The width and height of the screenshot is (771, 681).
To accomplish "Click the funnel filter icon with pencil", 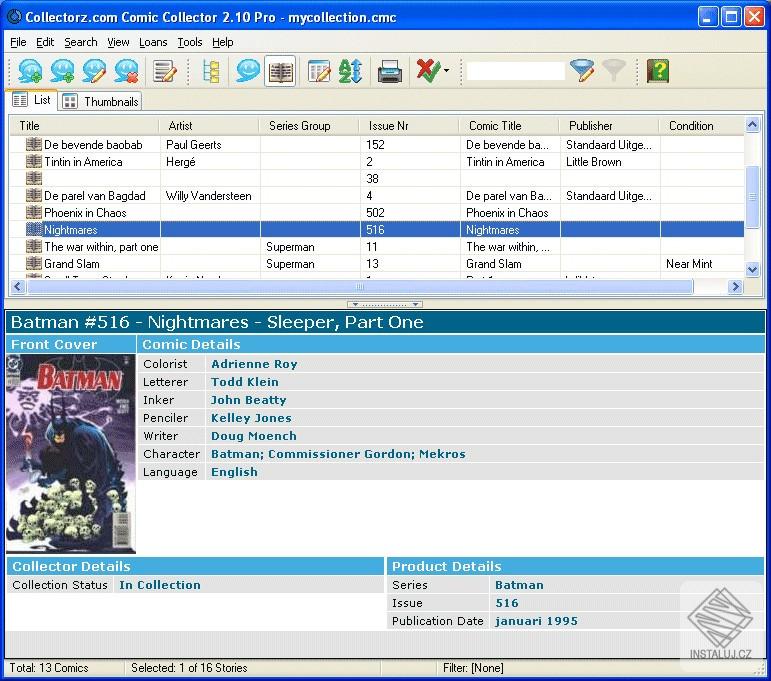I will (x=582, y=71).
